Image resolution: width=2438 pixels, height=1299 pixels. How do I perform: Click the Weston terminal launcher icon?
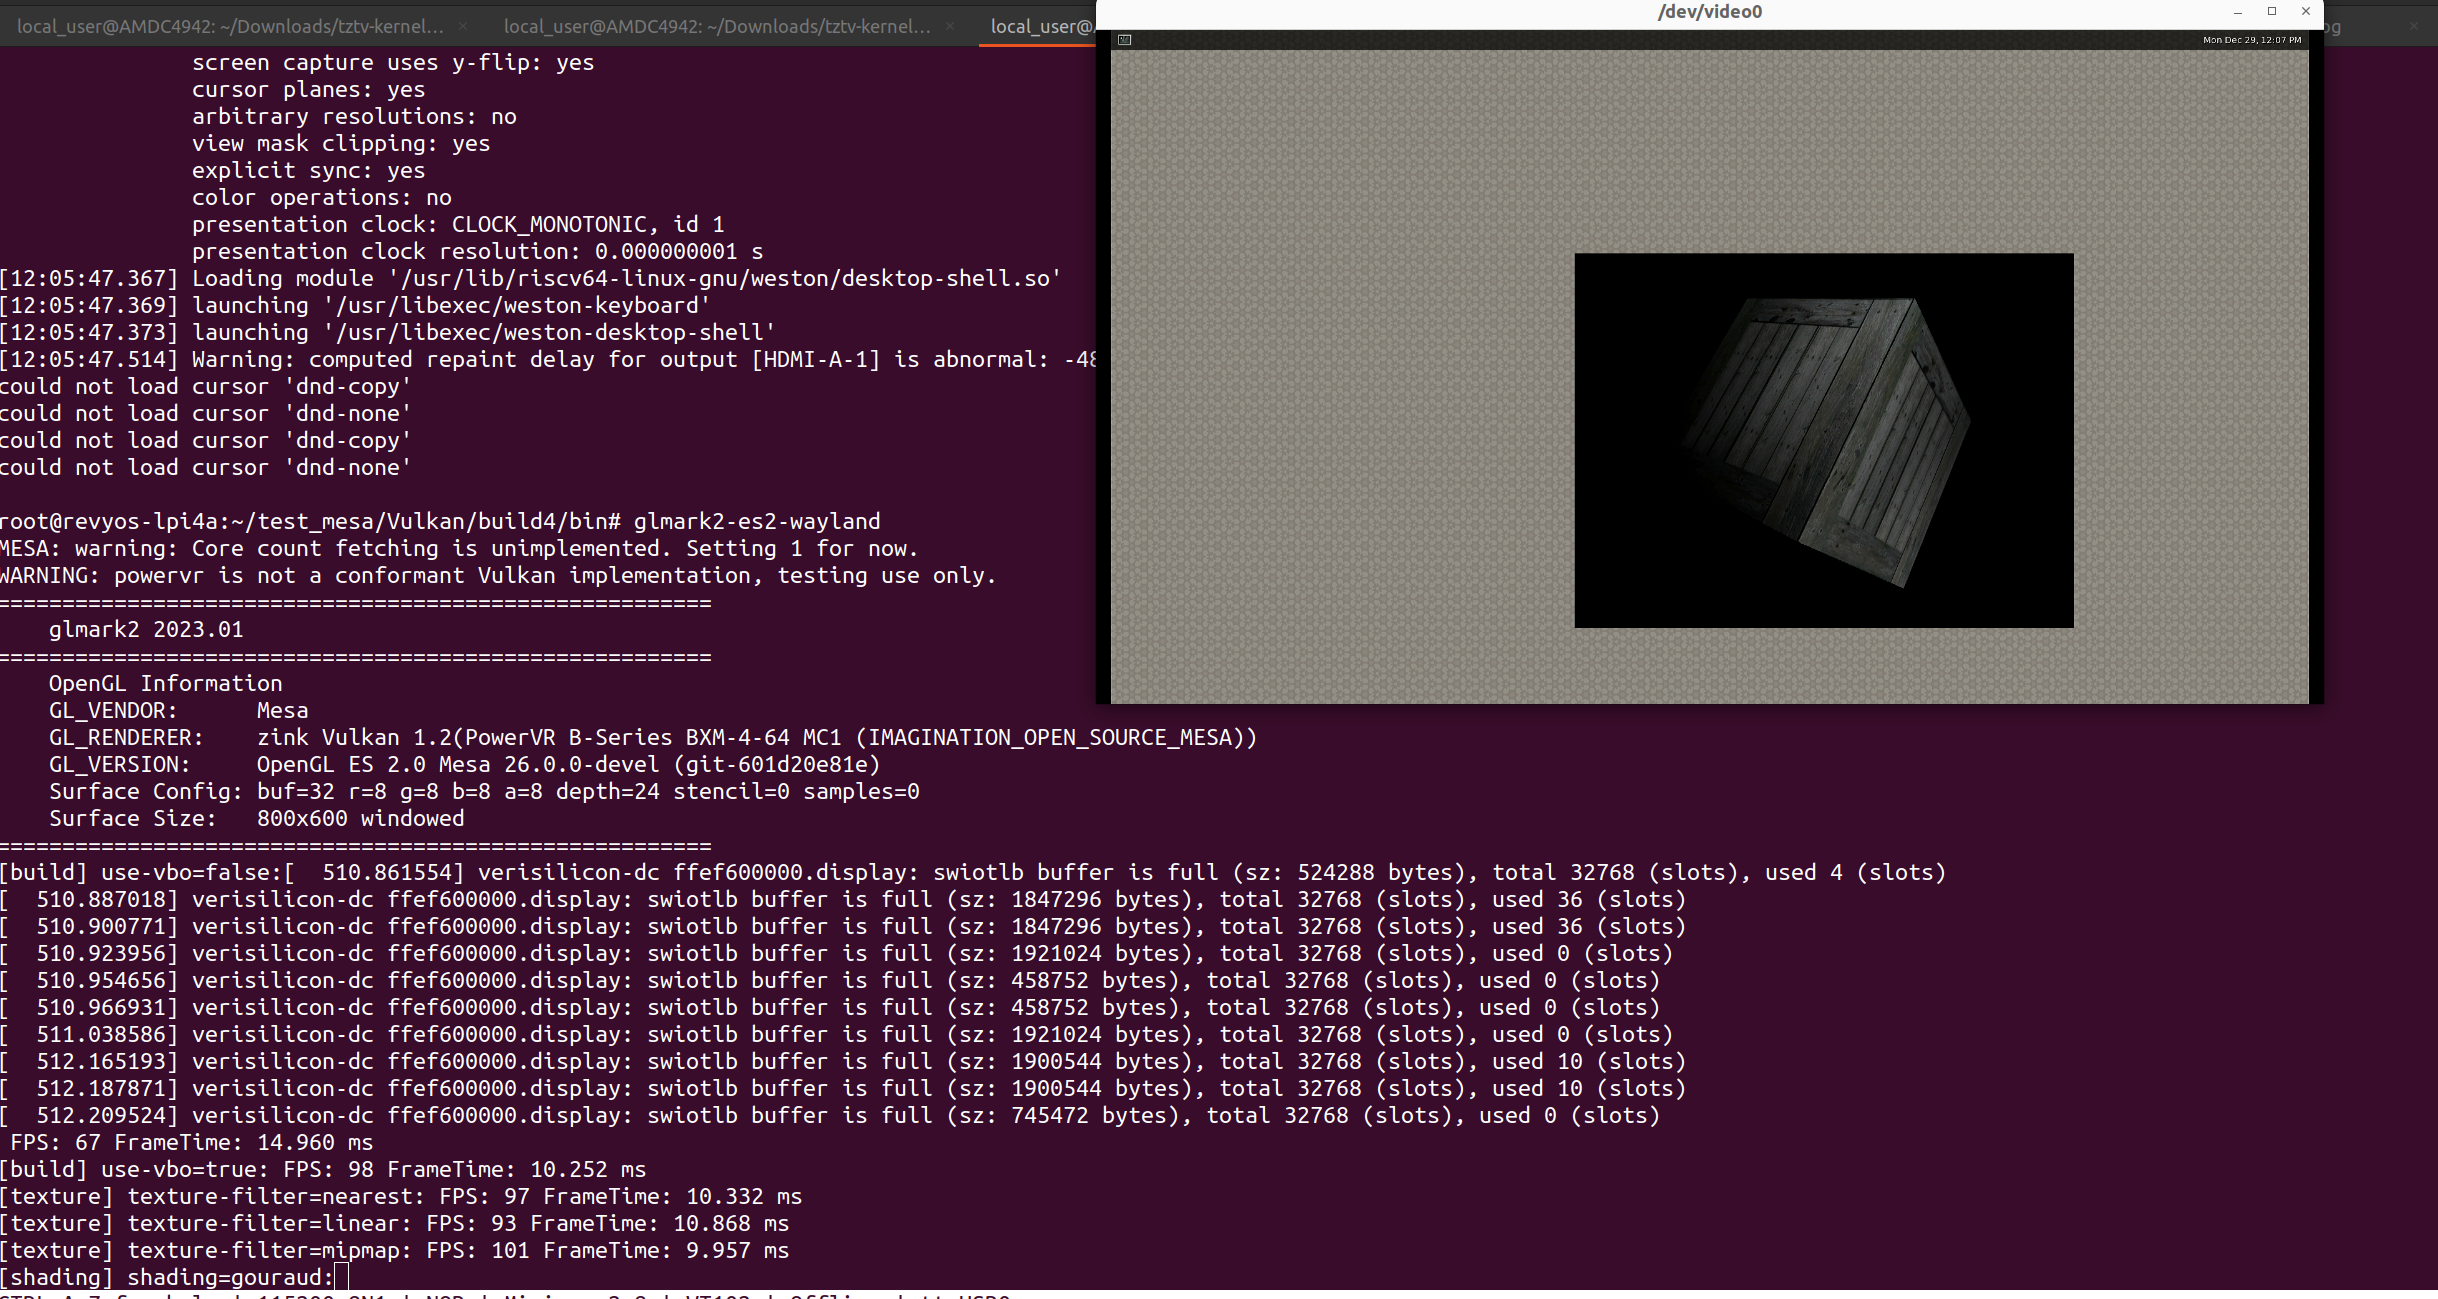(1124, 40)
